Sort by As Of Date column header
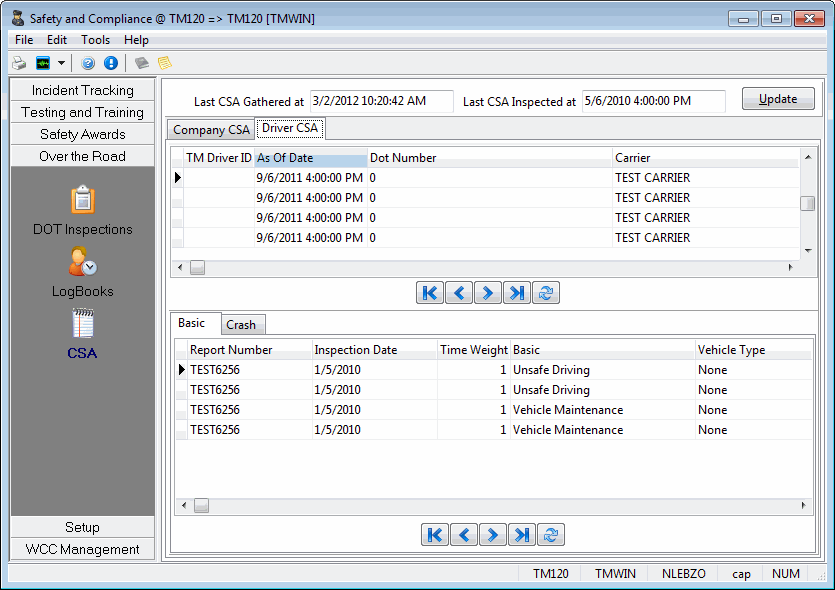This screenshot has width=835, height=590. tap(311, 158)
